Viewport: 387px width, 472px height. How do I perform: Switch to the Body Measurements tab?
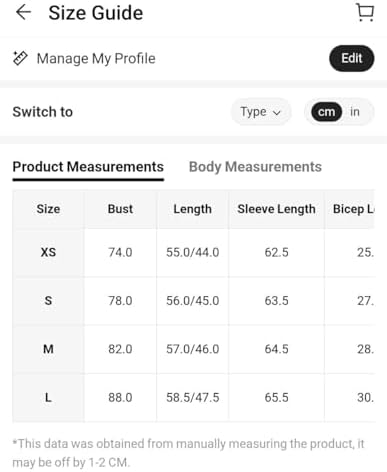coord(255,167)
